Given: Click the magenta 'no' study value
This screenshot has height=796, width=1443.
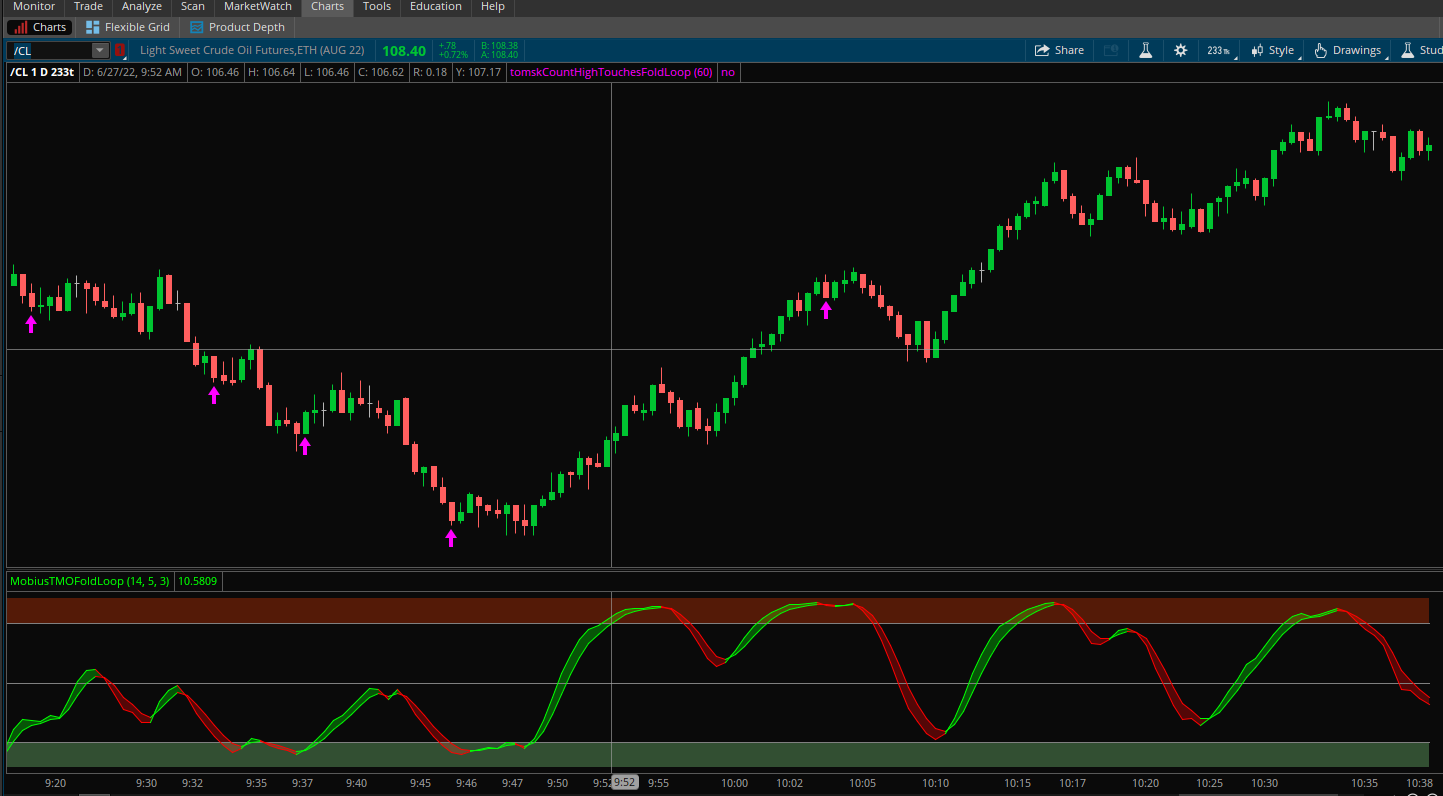Looking at the screenshot, I should pyautogui.click(x=728, y=72).
